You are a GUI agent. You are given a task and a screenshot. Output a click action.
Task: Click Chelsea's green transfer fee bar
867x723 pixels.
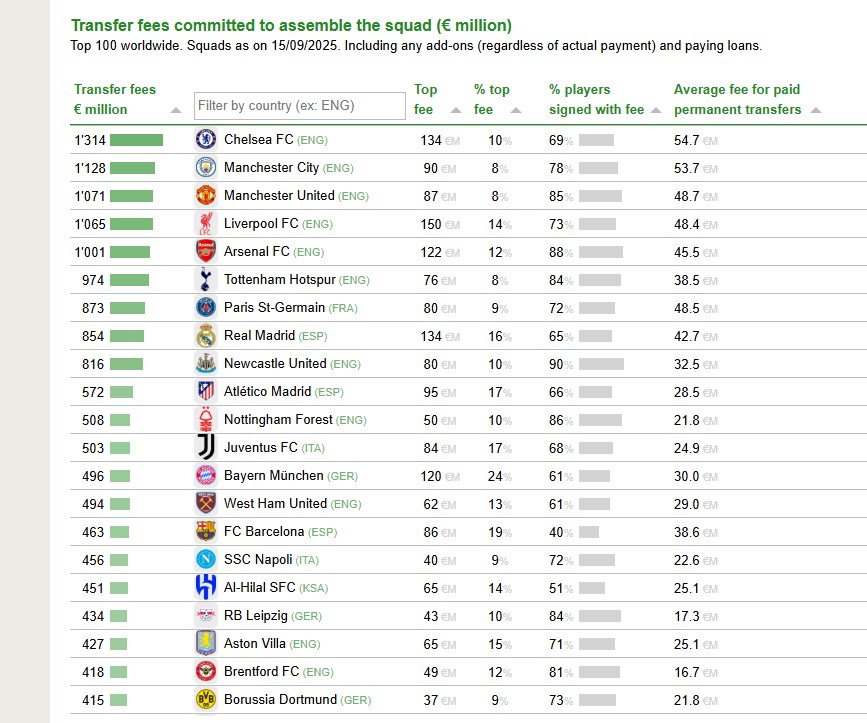click(136, 140)
